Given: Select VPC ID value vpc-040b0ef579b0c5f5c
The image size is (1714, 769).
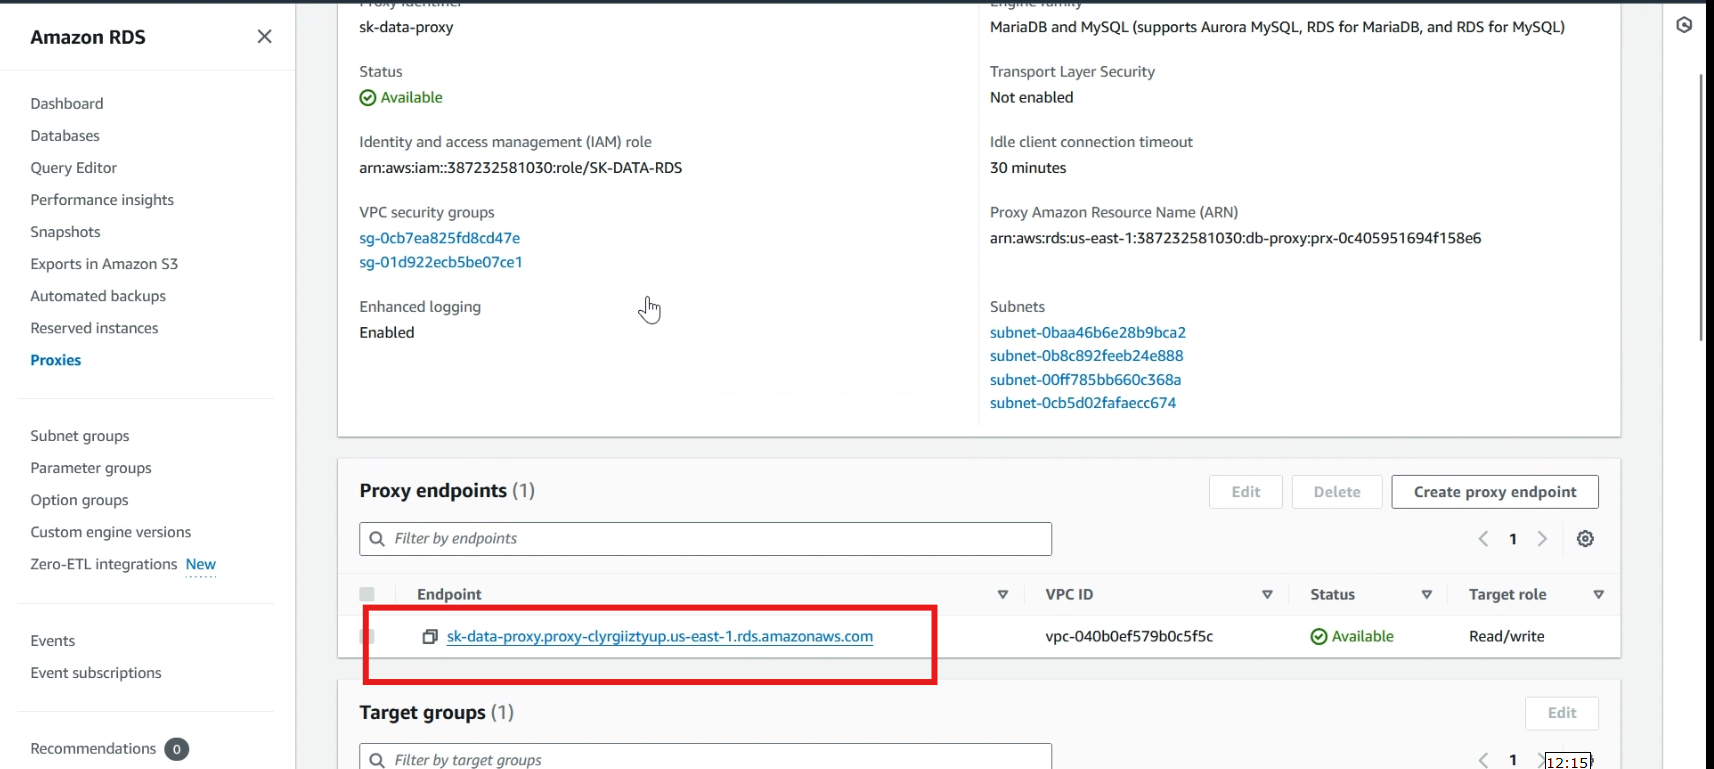Looking at the screenshot, I should coord(1129,637).
